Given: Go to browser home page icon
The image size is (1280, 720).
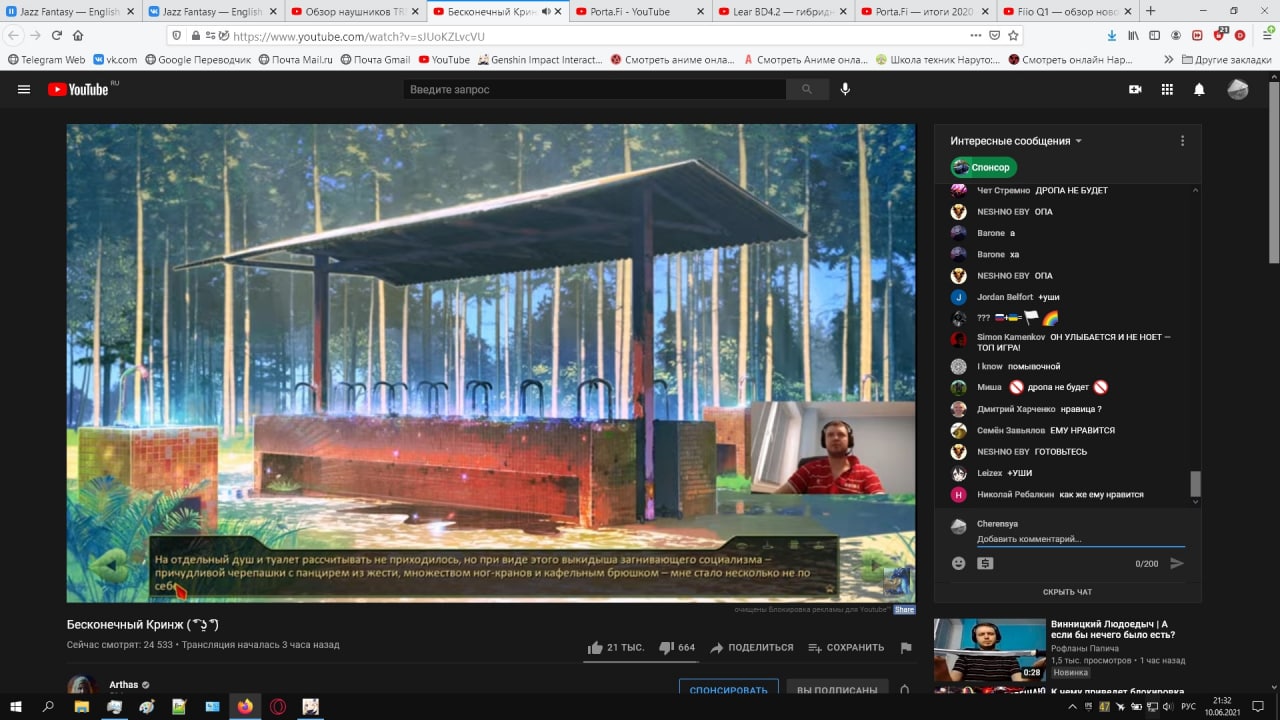Looking at the screenshot, I should click(78, 35).
